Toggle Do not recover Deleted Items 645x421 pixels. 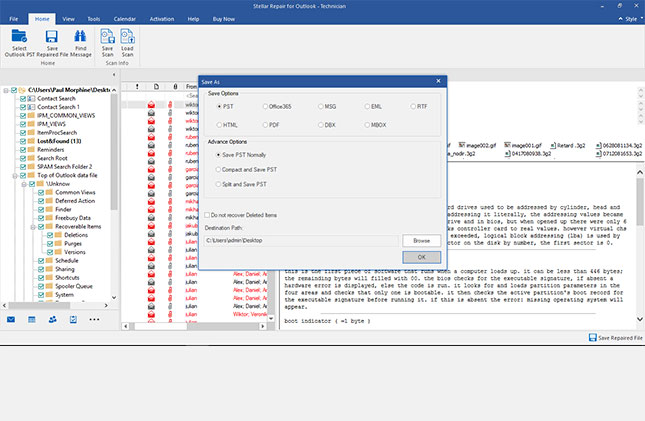(x=207, y=215)
